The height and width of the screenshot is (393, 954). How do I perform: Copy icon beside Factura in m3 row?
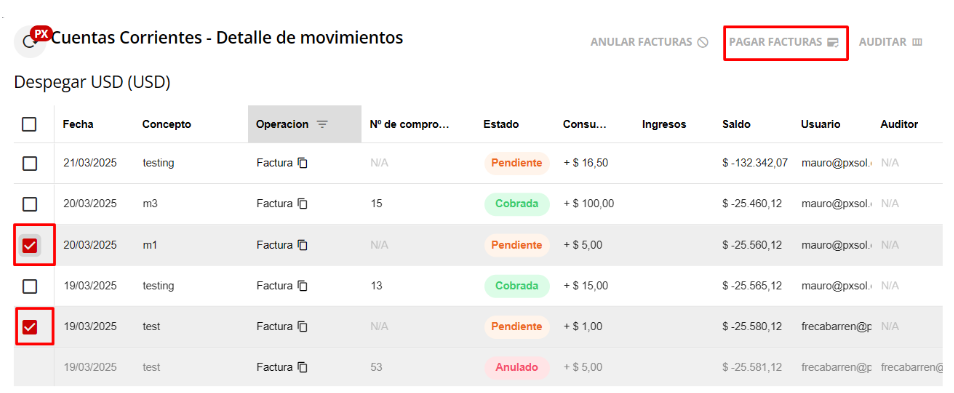click(302, 204)
